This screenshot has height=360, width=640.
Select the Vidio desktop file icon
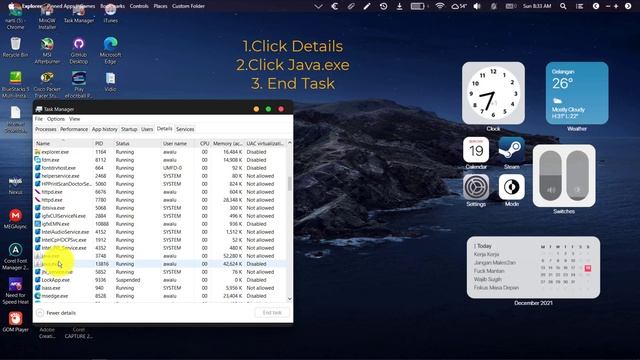click(111, 81)
